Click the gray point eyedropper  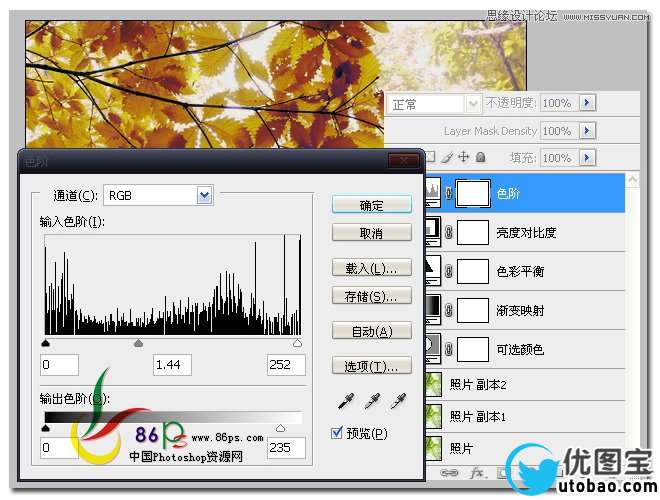coord(372,401)
